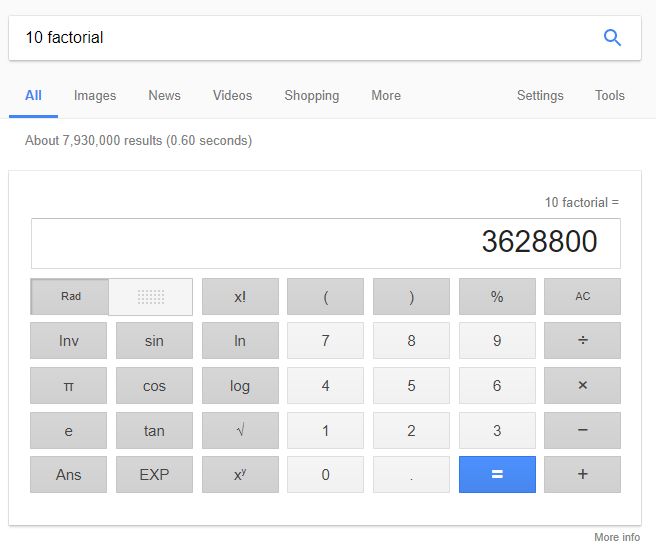Open the Settings menu
This screenshot has height=550, width=656.
point(540,96)
